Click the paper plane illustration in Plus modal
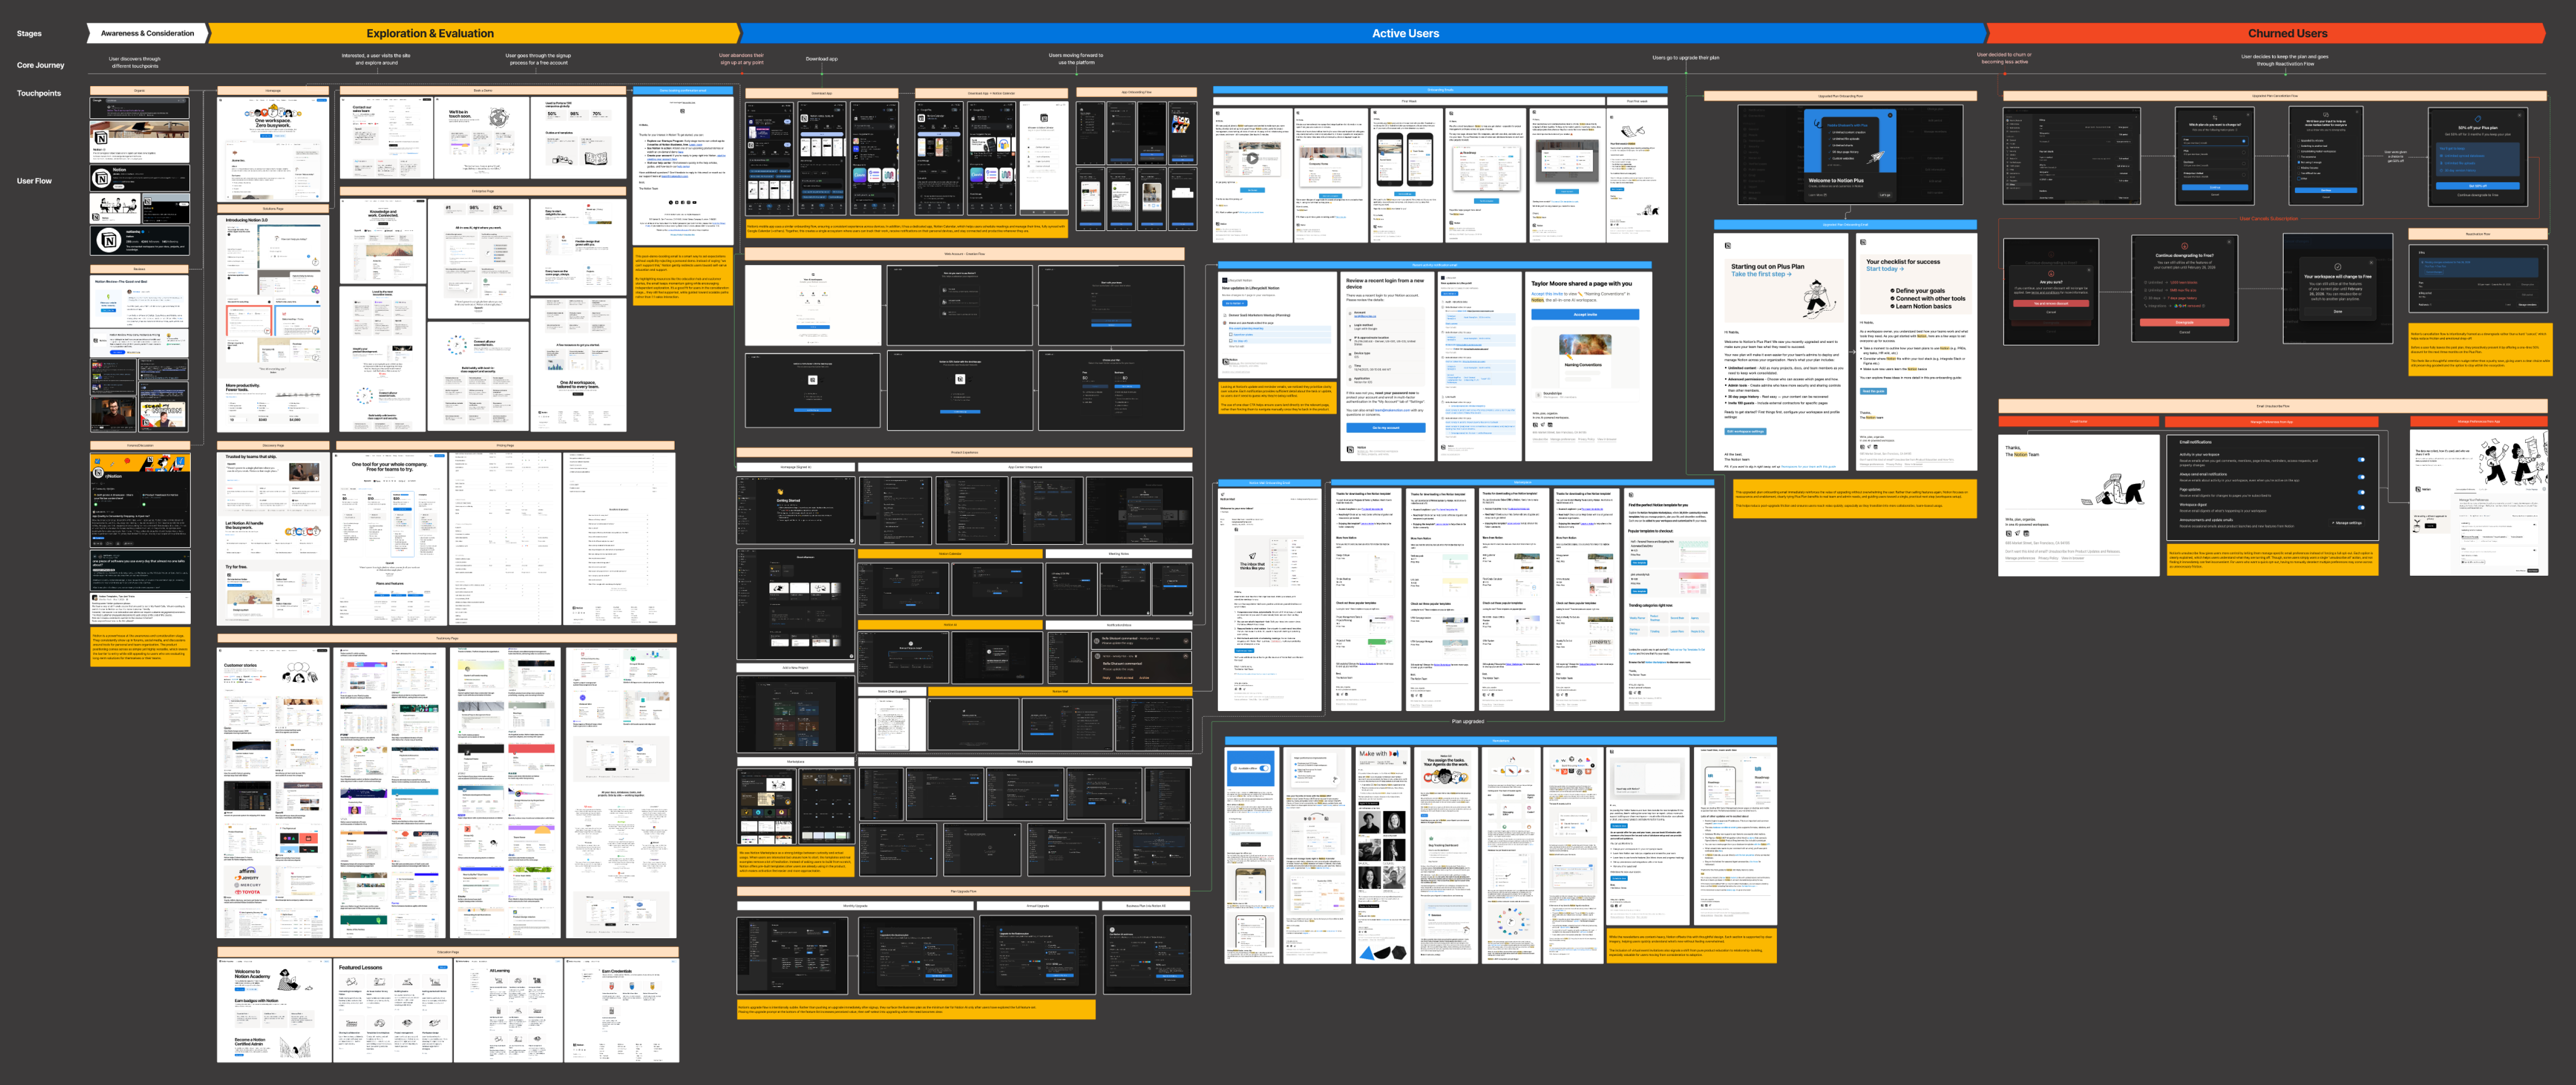The image size is (2576, 1085). [1876, 157]
